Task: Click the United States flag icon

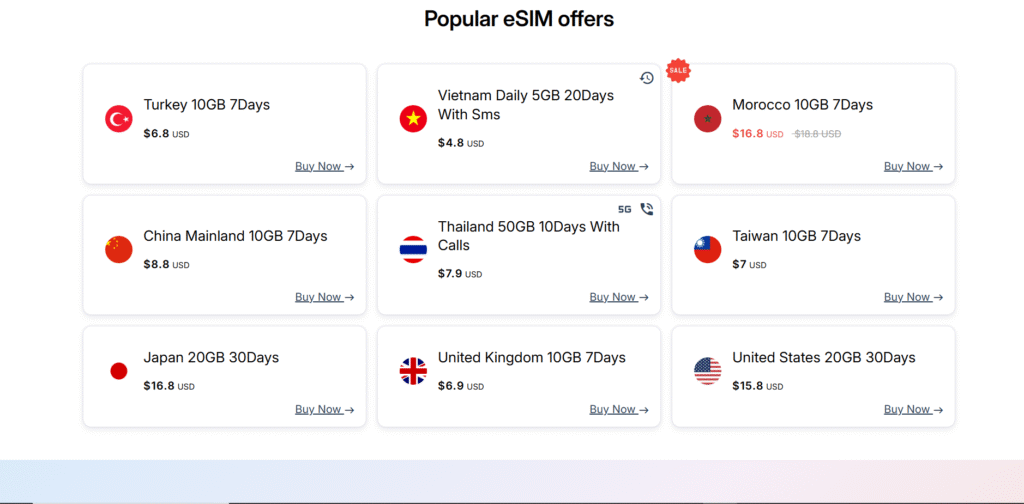Action: 708,371
